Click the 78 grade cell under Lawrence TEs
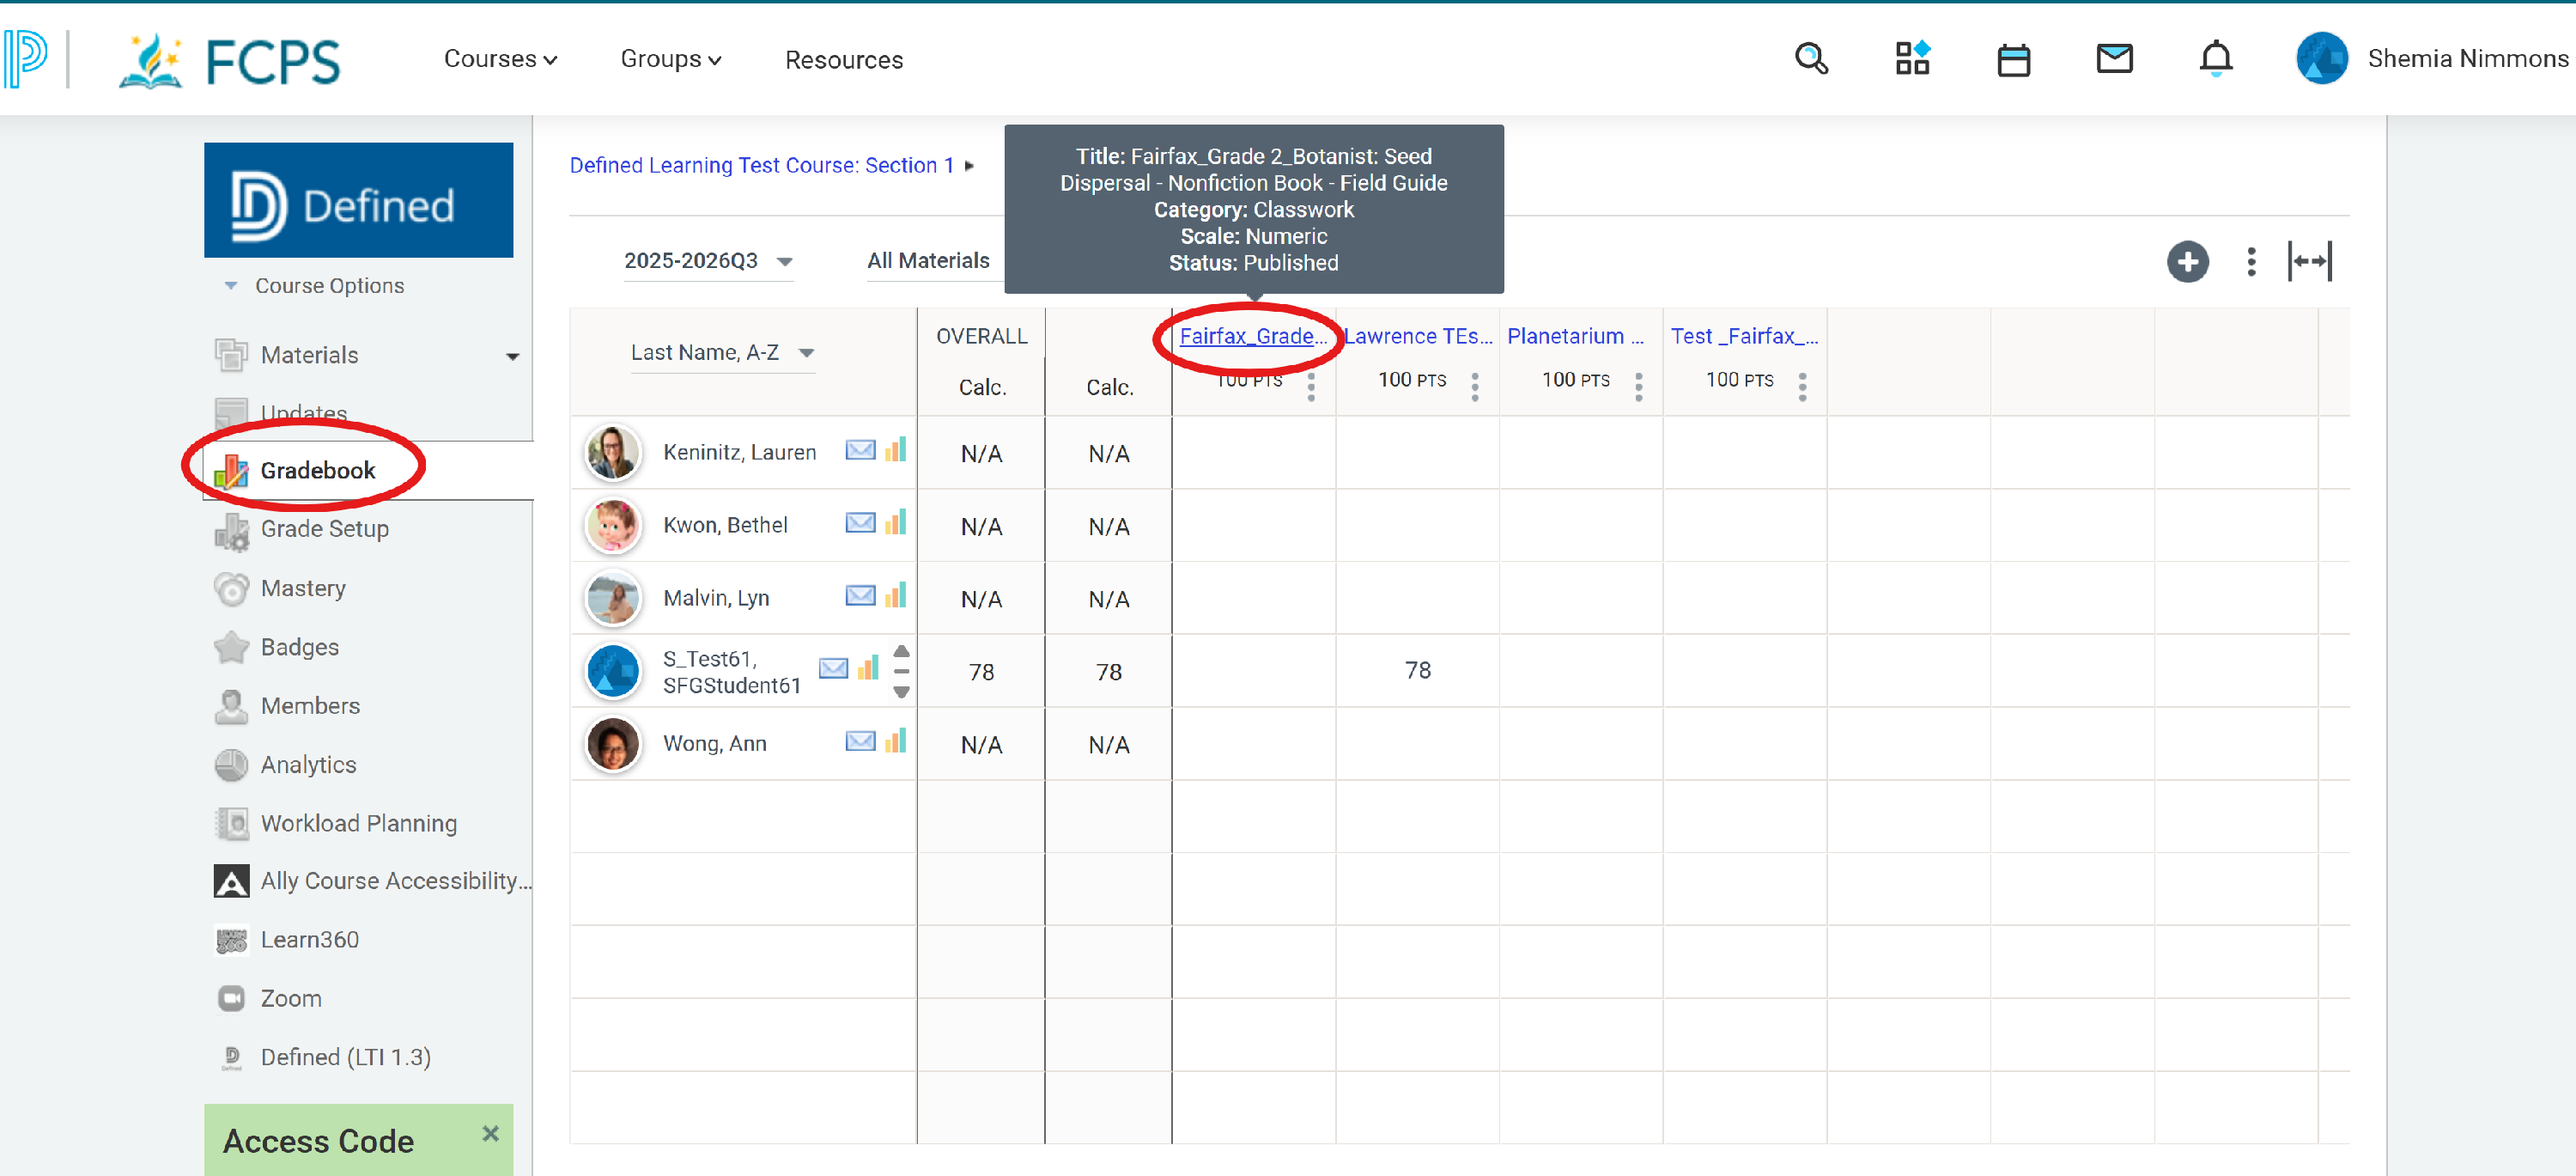 (1417, 670)
